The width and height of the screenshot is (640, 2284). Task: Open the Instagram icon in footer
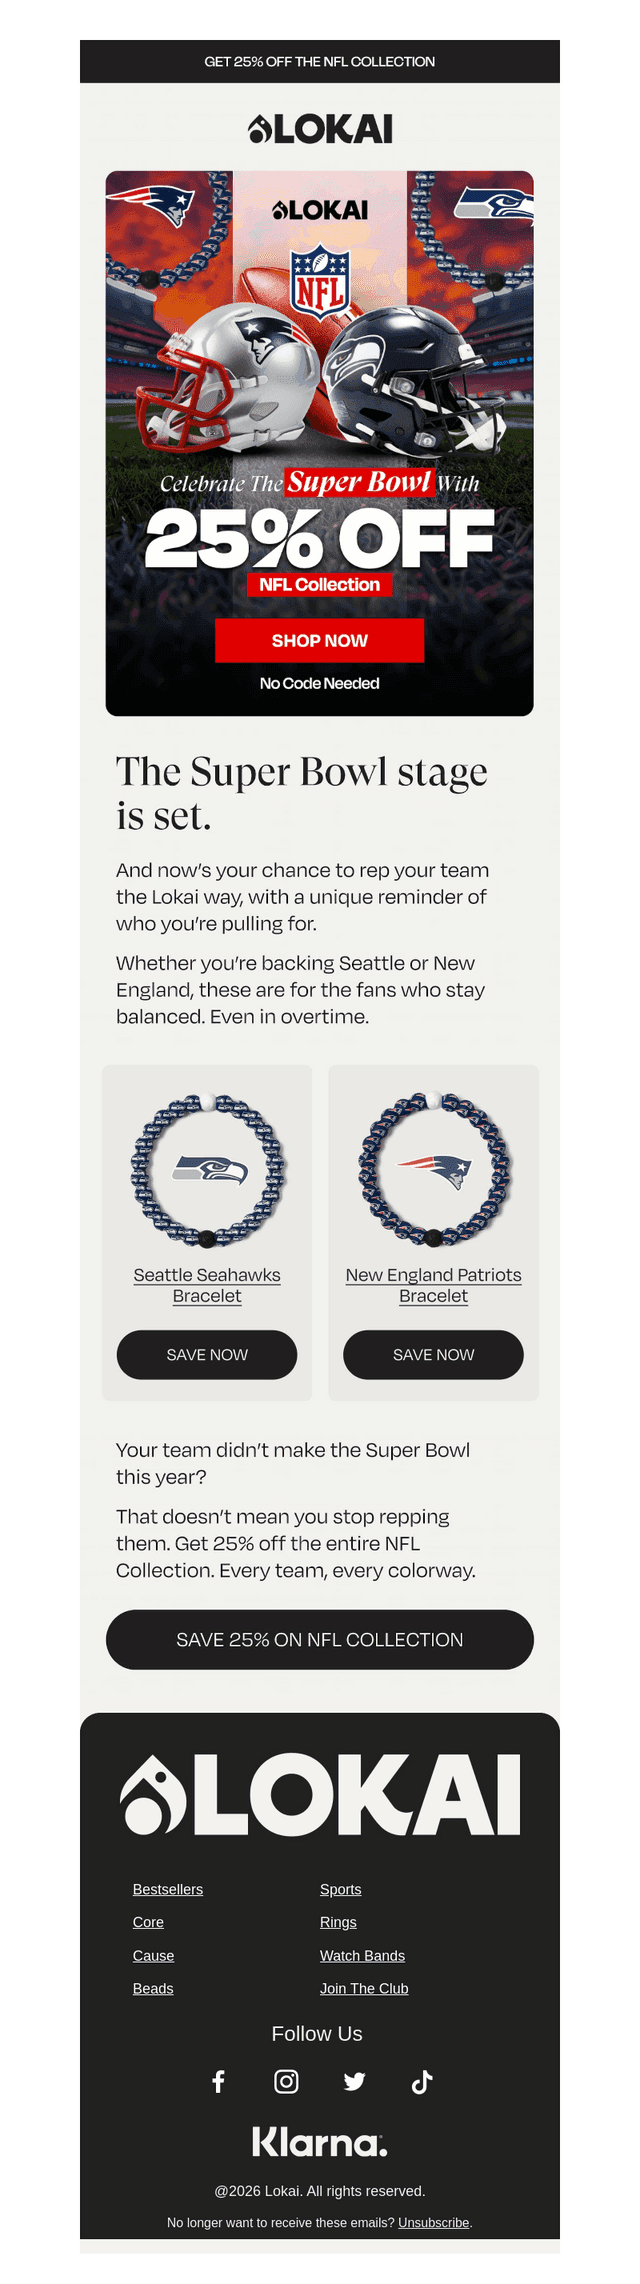[x=286, y=2081]
